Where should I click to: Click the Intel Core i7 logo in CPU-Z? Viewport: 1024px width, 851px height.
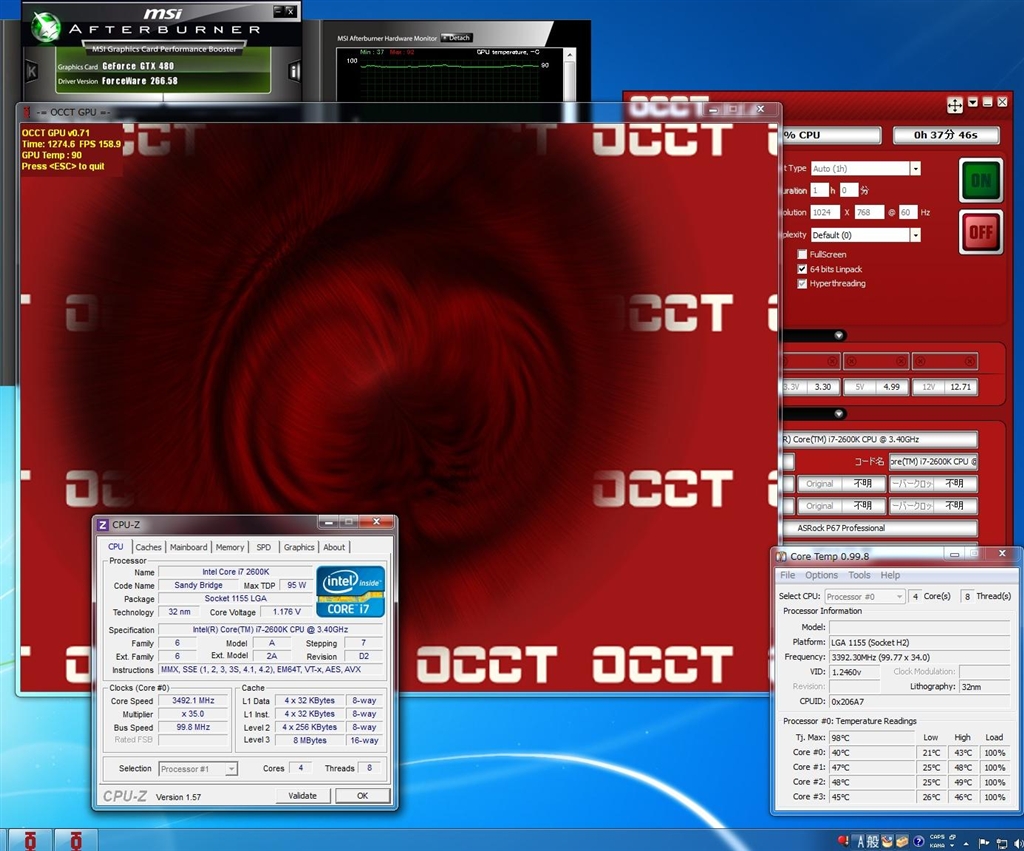pyautogui.click(x=351, y=591)
